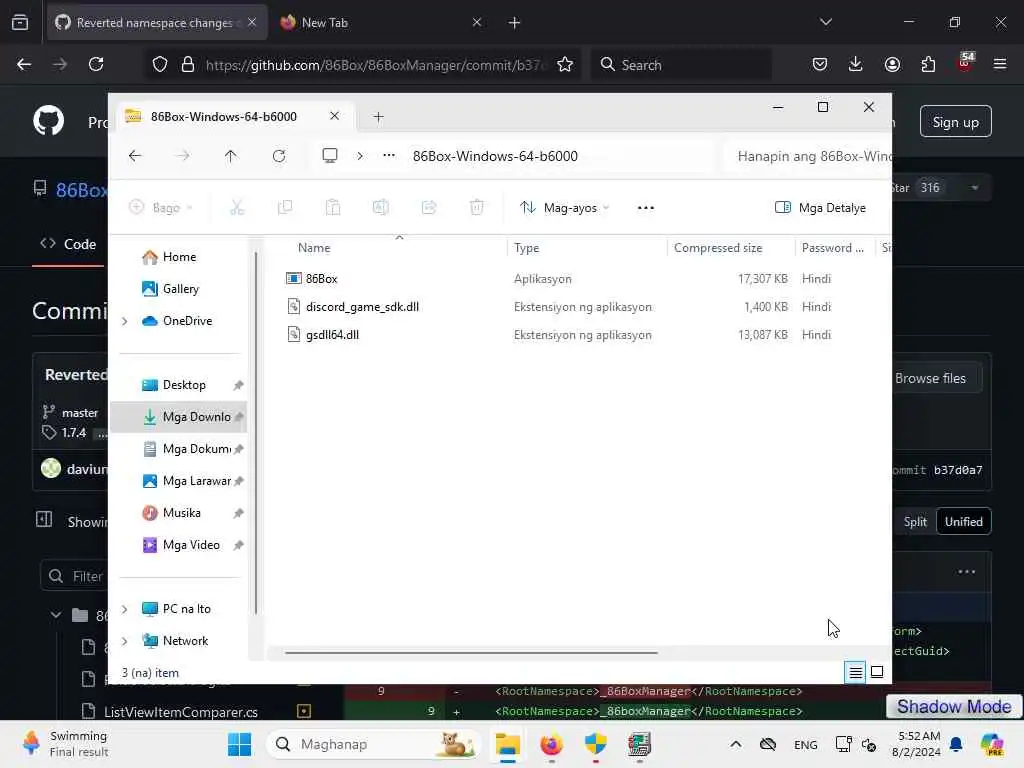The image size is (1024, 768).
Task: Bookmark this page with the star icon
Action: [565, 64]
